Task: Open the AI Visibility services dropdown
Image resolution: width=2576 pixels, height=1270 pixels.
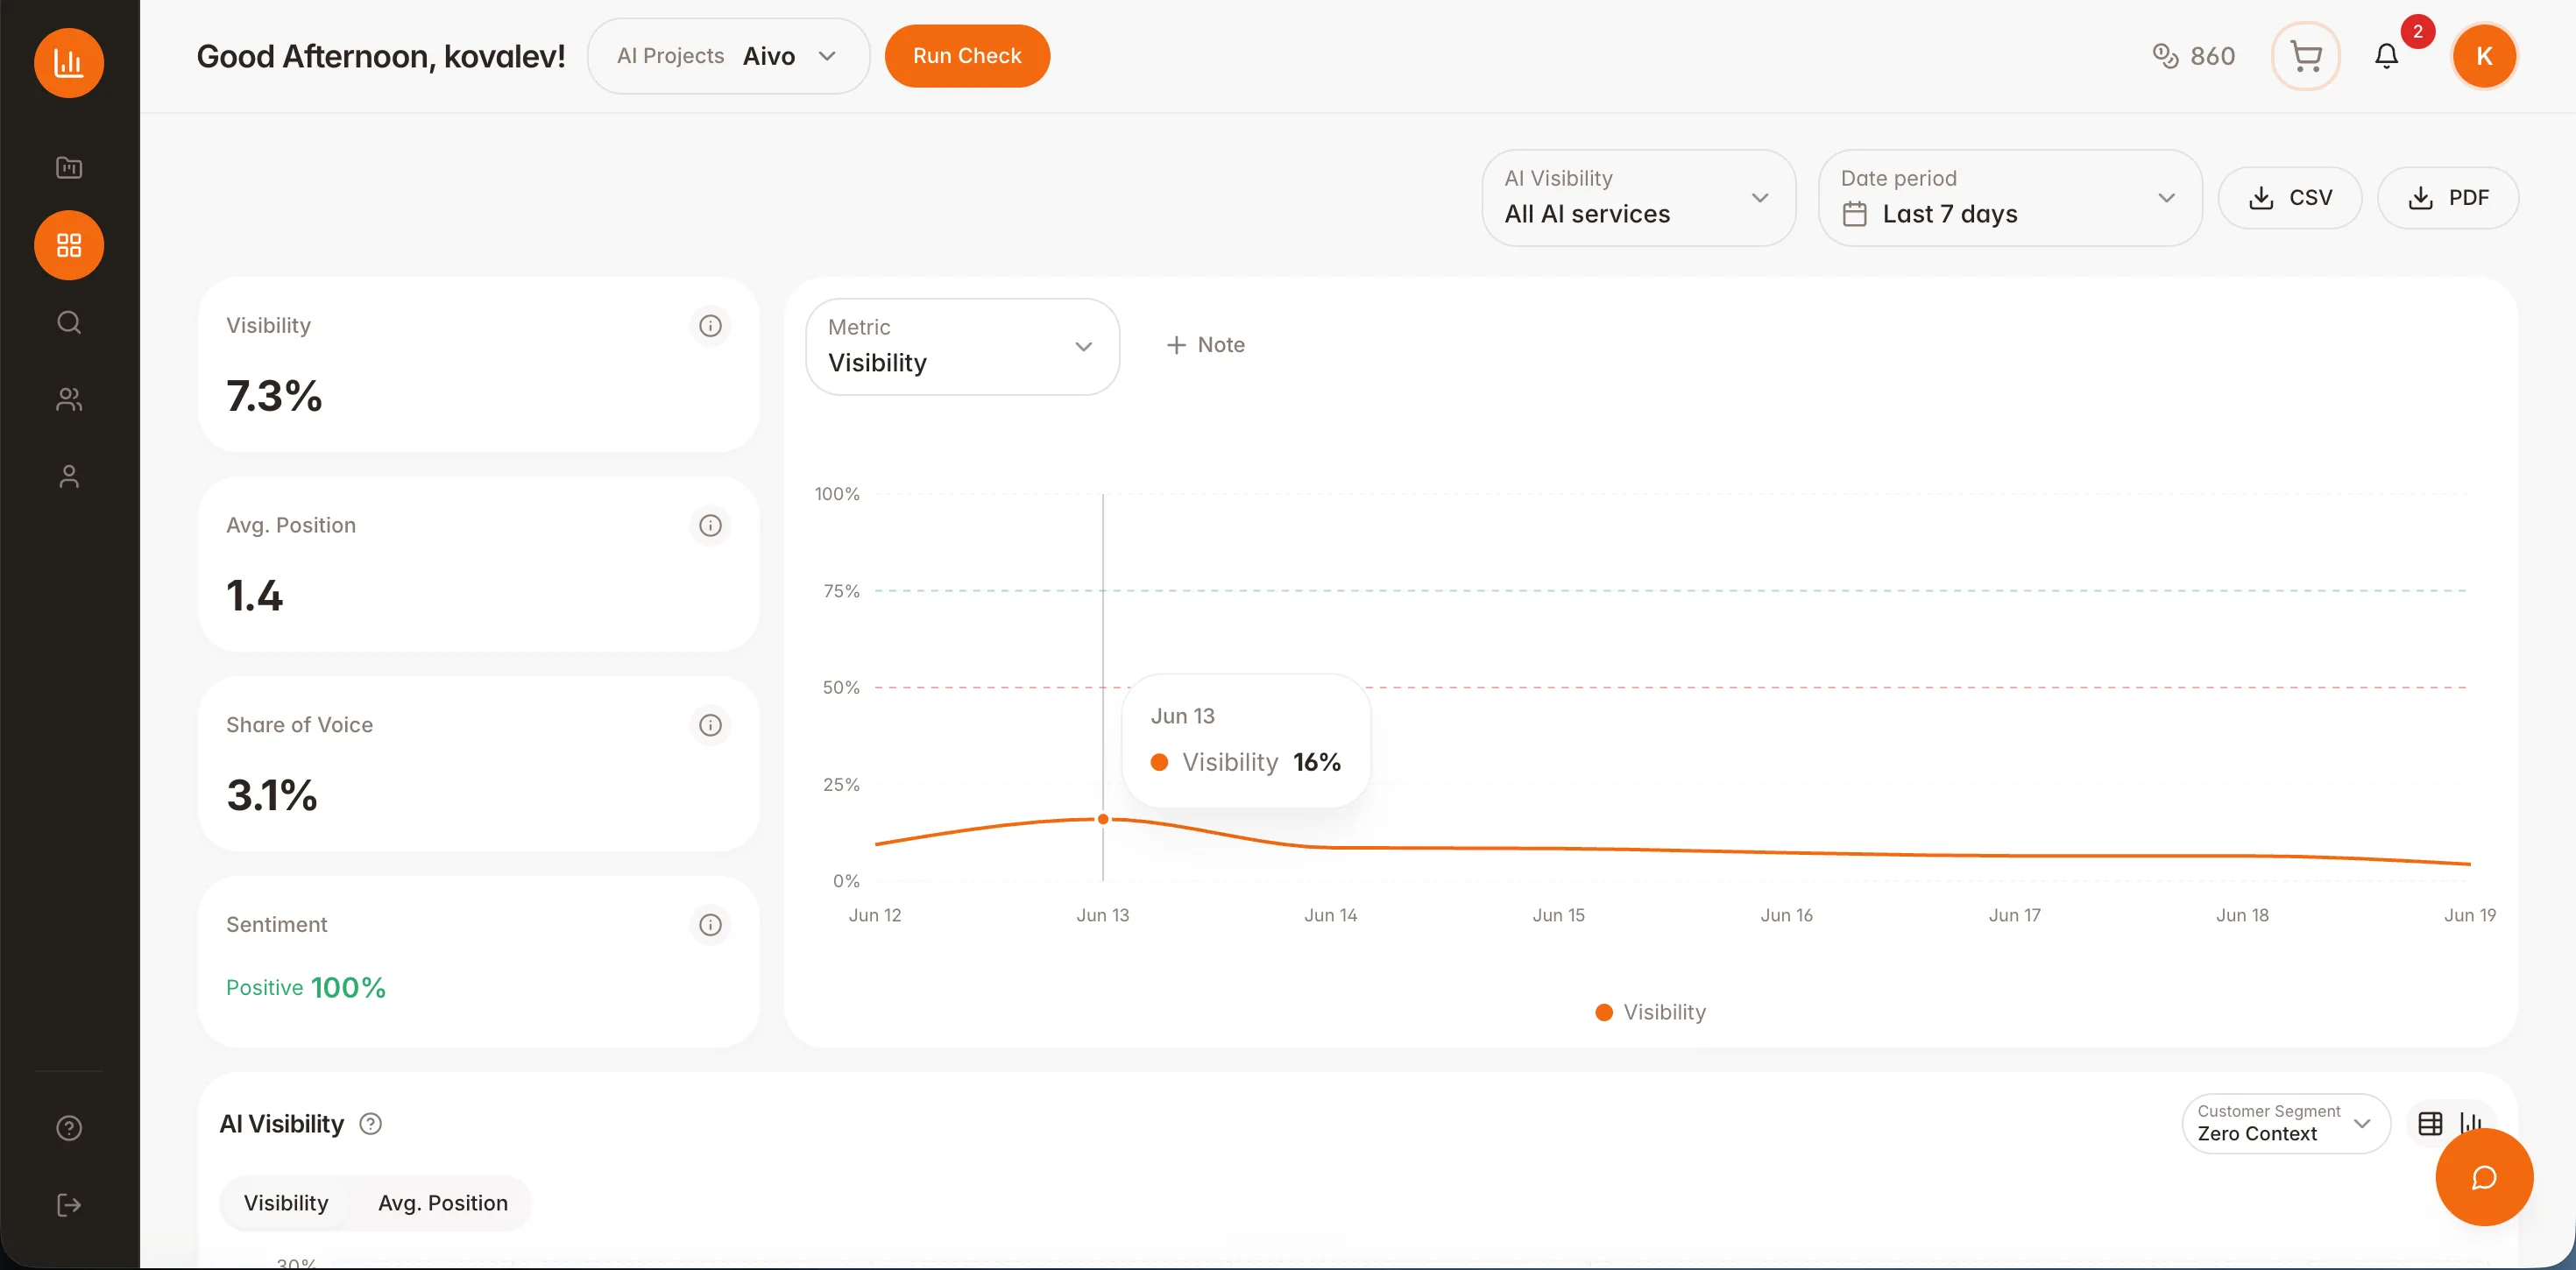Action: point(1638,198)
